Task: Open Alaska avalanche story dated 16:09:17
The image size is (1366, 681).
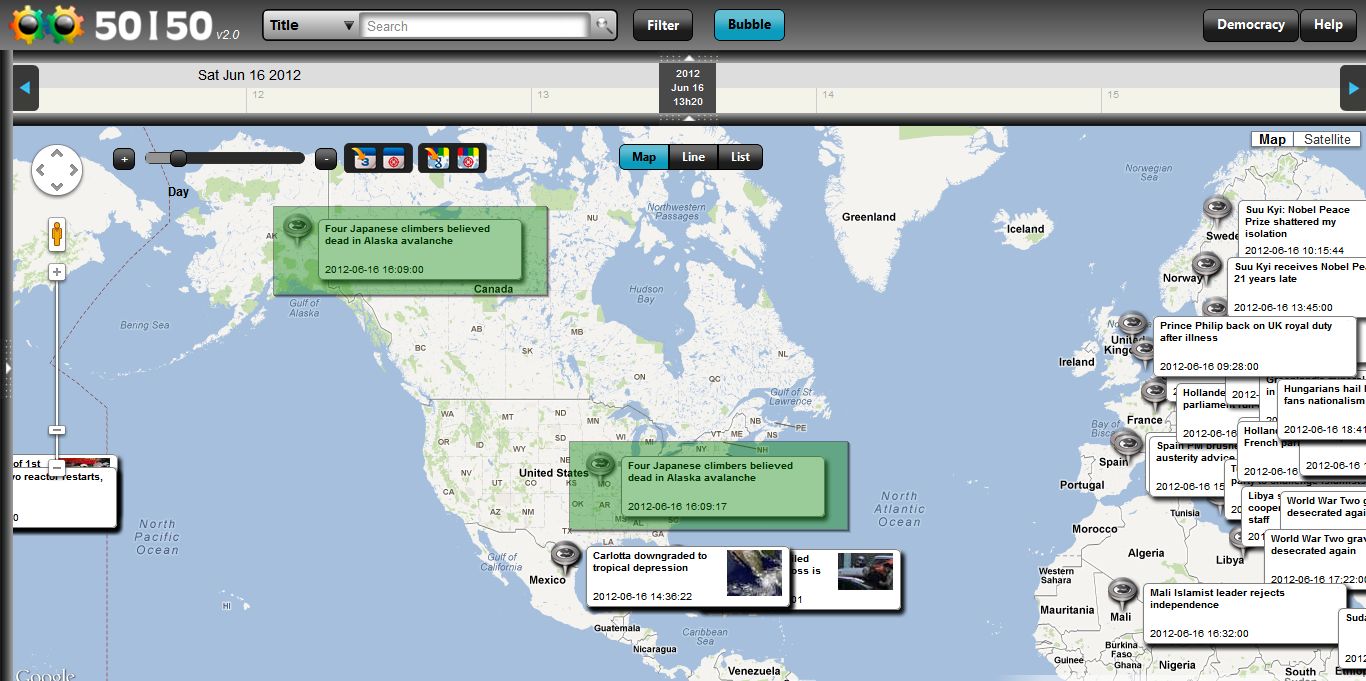Action: point(724,486)
